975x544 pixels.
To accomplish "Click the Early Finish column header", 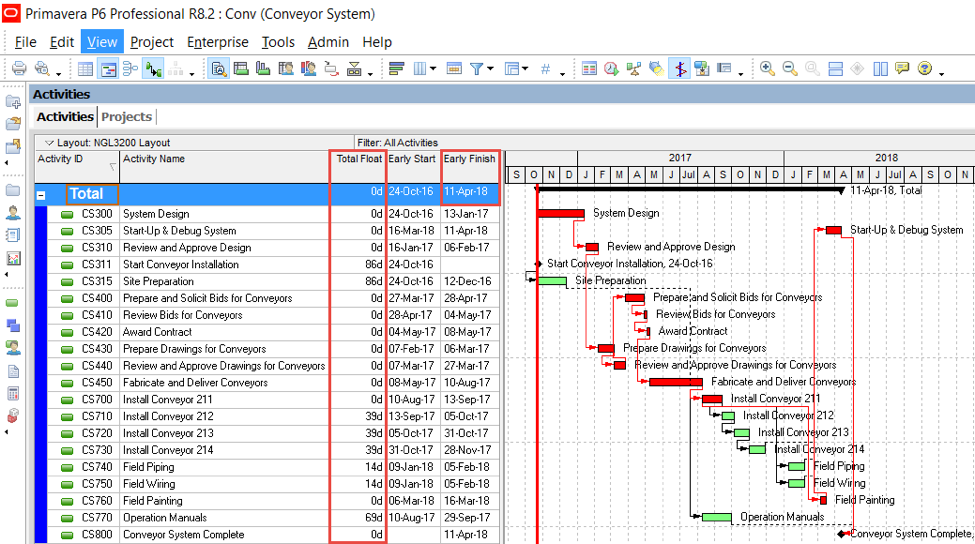I will tap(469, 167).
